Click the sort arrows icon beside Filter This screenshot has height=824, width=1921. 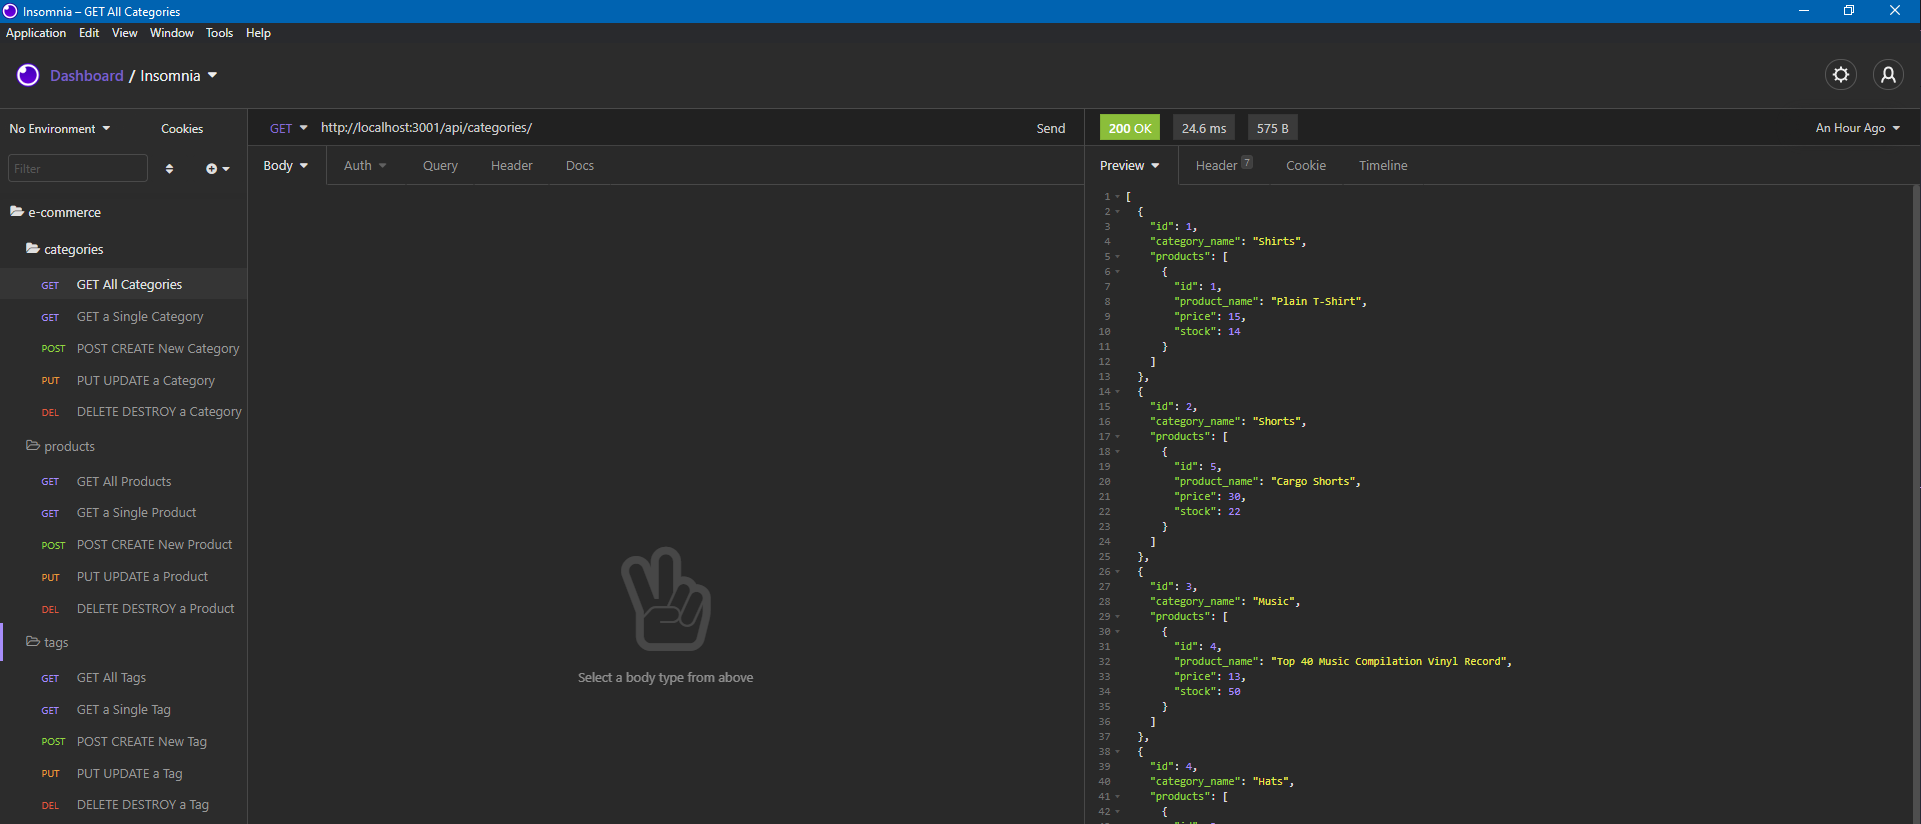coord(169,169)
